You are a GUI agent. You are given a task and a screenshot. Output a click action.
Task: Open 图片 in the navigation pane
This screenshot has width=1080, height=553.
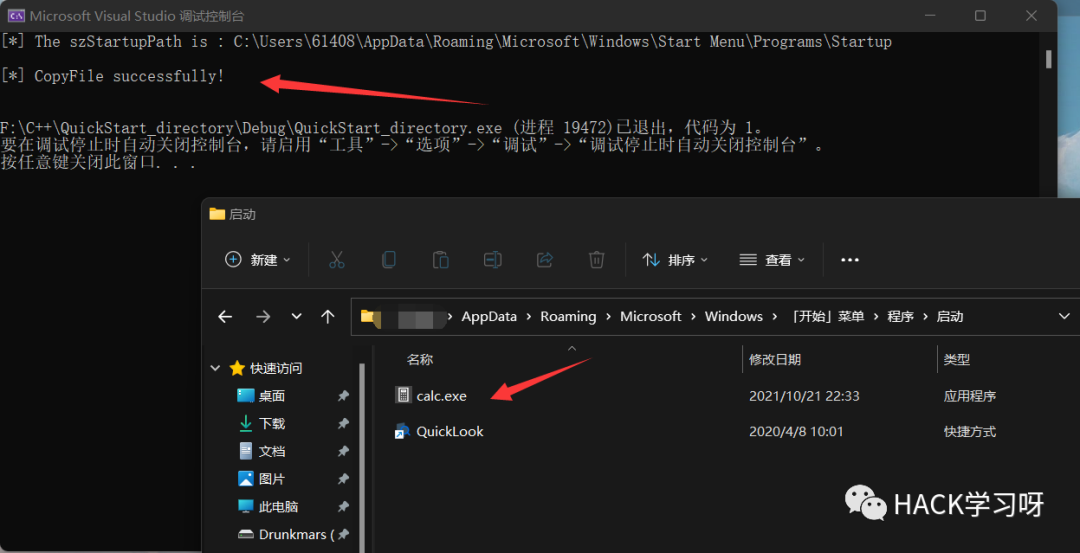tap(271, 479)
